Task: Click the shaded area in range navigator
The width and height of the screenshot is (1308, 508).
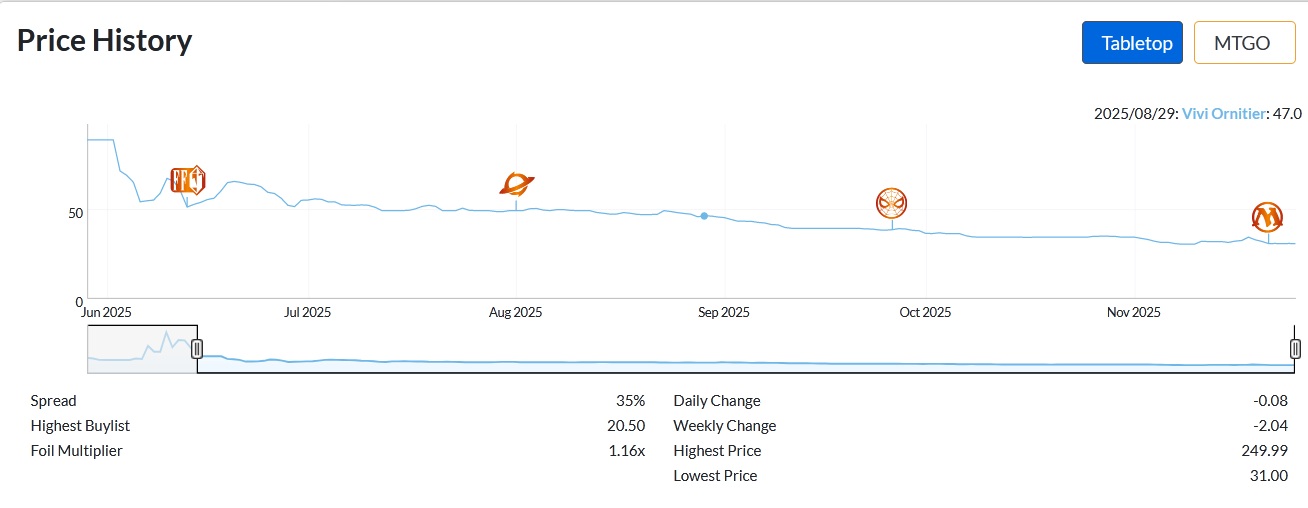Action: 142,350
